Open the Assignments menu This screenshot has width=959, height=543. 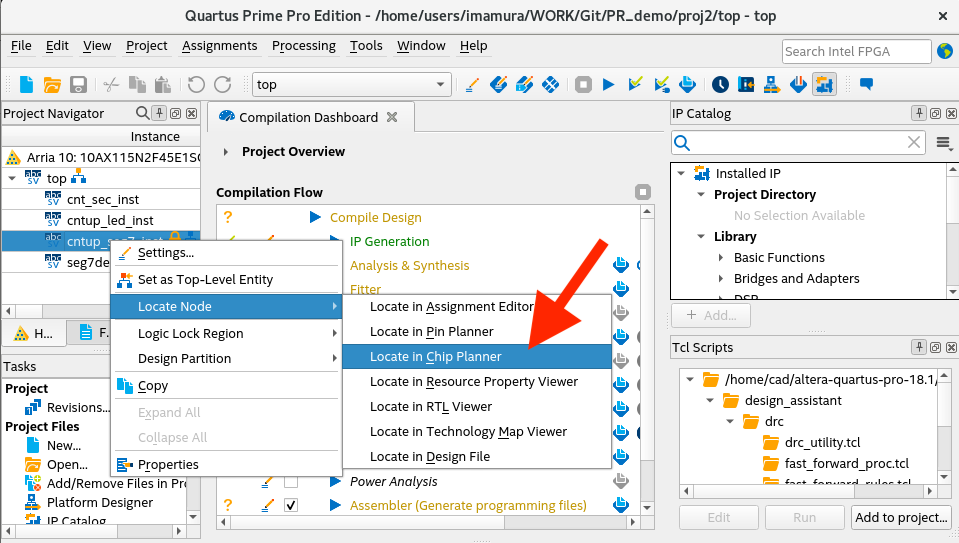[x=220, y=46]
